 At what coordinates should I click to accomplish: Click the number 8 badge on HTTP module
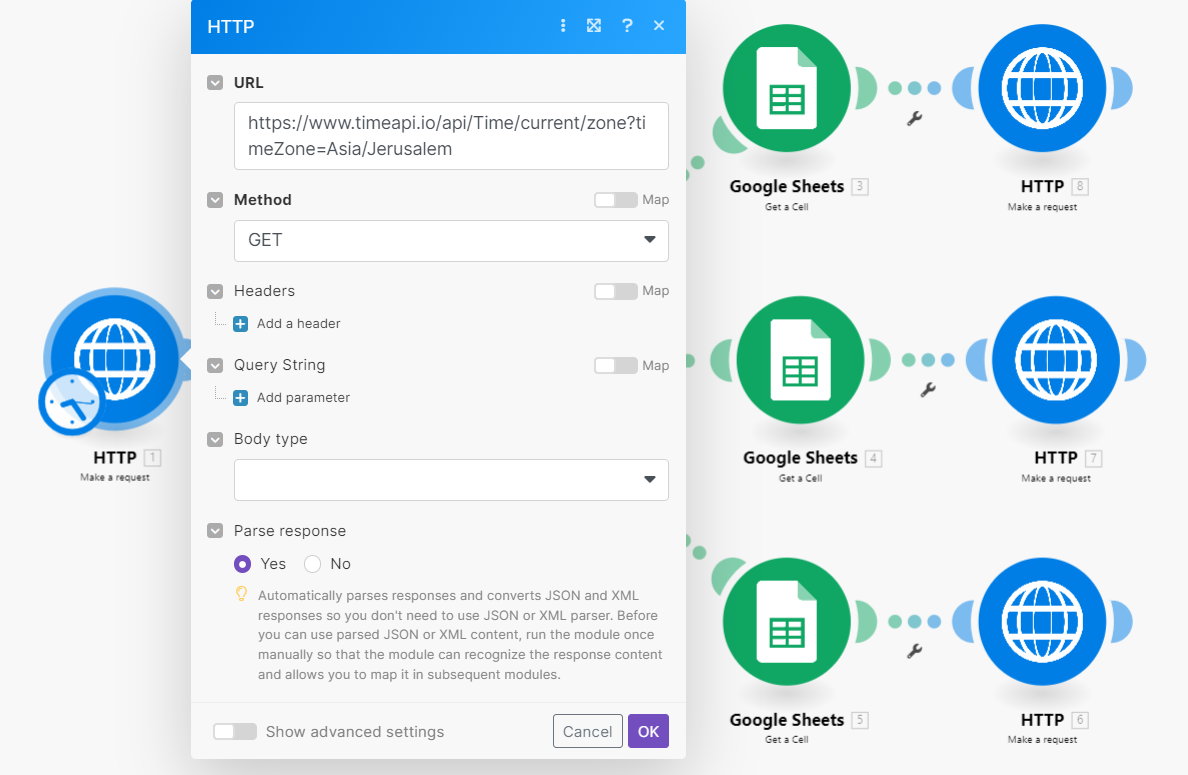click(1080, 186)
